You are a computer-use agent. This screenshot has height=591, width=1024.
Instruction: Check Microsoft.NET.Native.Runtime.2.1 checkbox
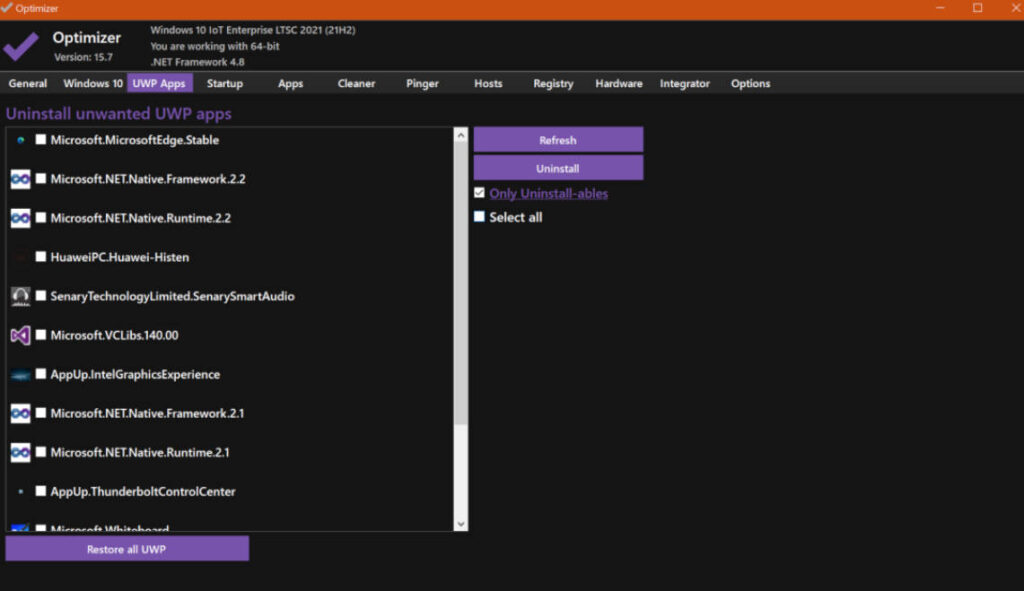pyautogui.click(x=40, y=452)
